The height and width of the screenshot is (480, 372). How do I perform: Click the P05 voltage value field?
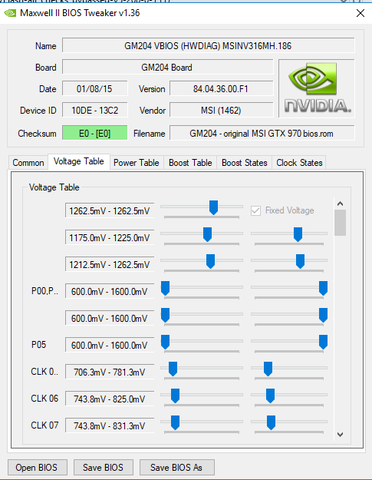110,345
